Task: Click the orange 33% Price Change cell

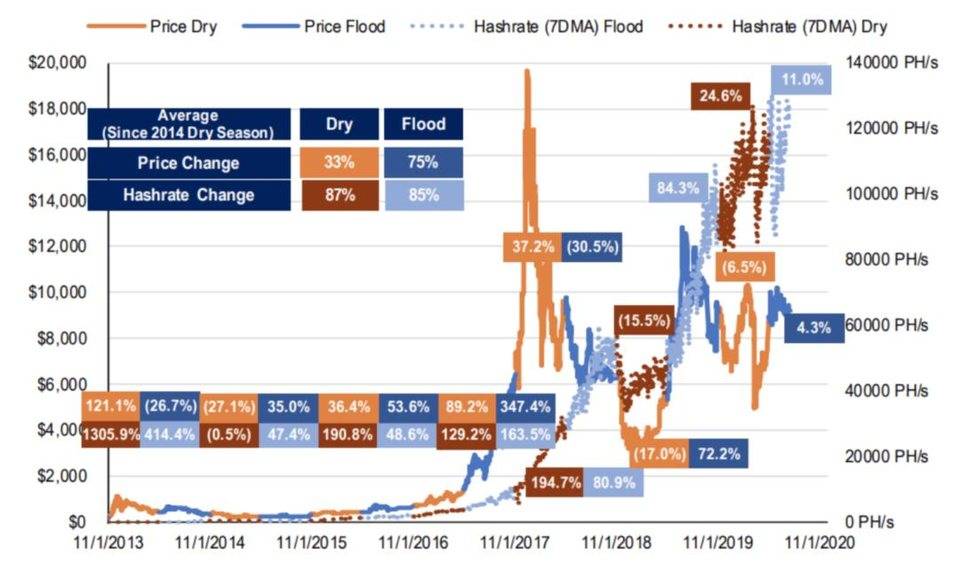Action: click(x=339, y=162)
